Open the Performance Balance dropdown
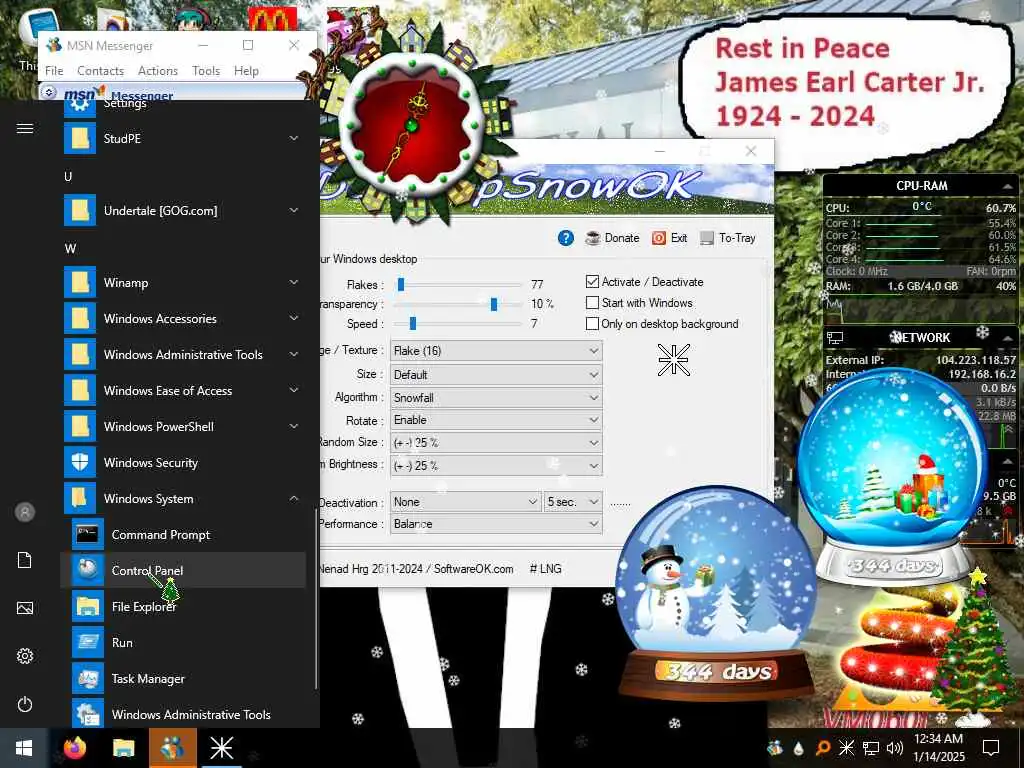The width and height of the screenshot is (1024, 768). pyautogui.click(x=496, y=524)
